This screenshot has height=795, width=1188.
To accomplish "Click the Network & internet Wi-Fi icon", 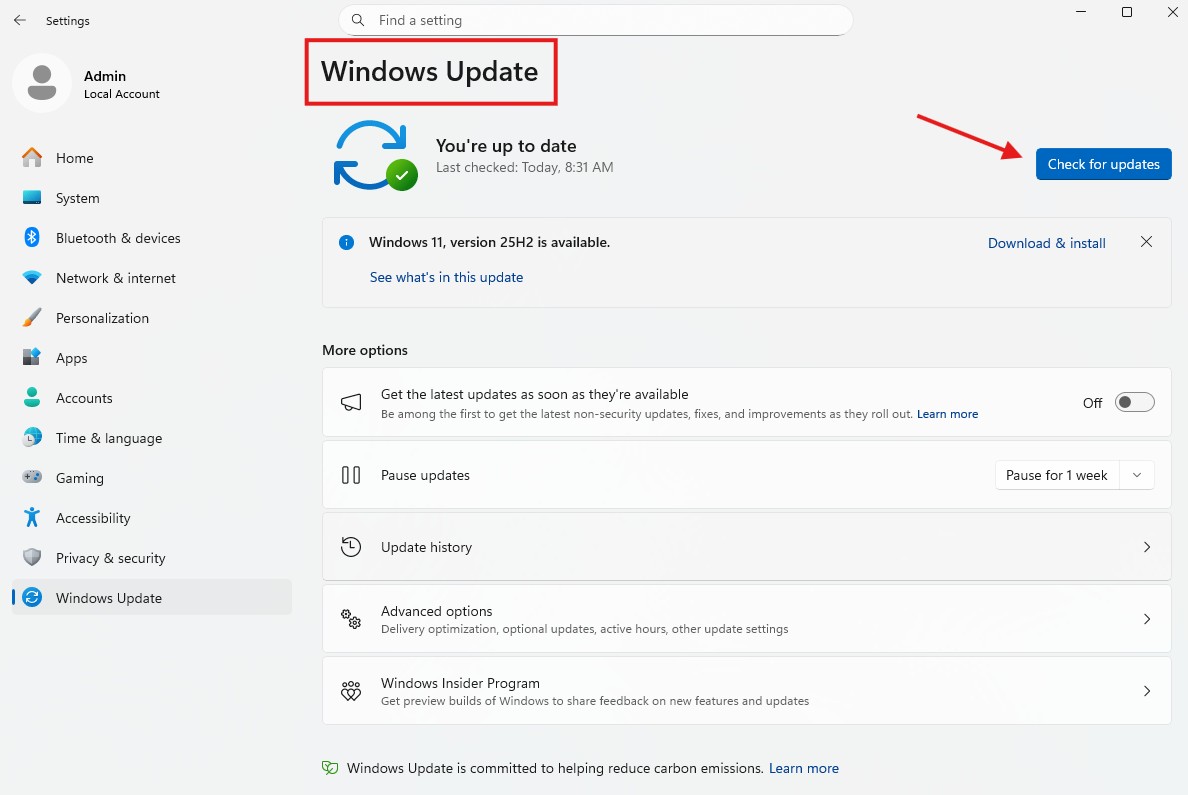I will tap(32, 278).
